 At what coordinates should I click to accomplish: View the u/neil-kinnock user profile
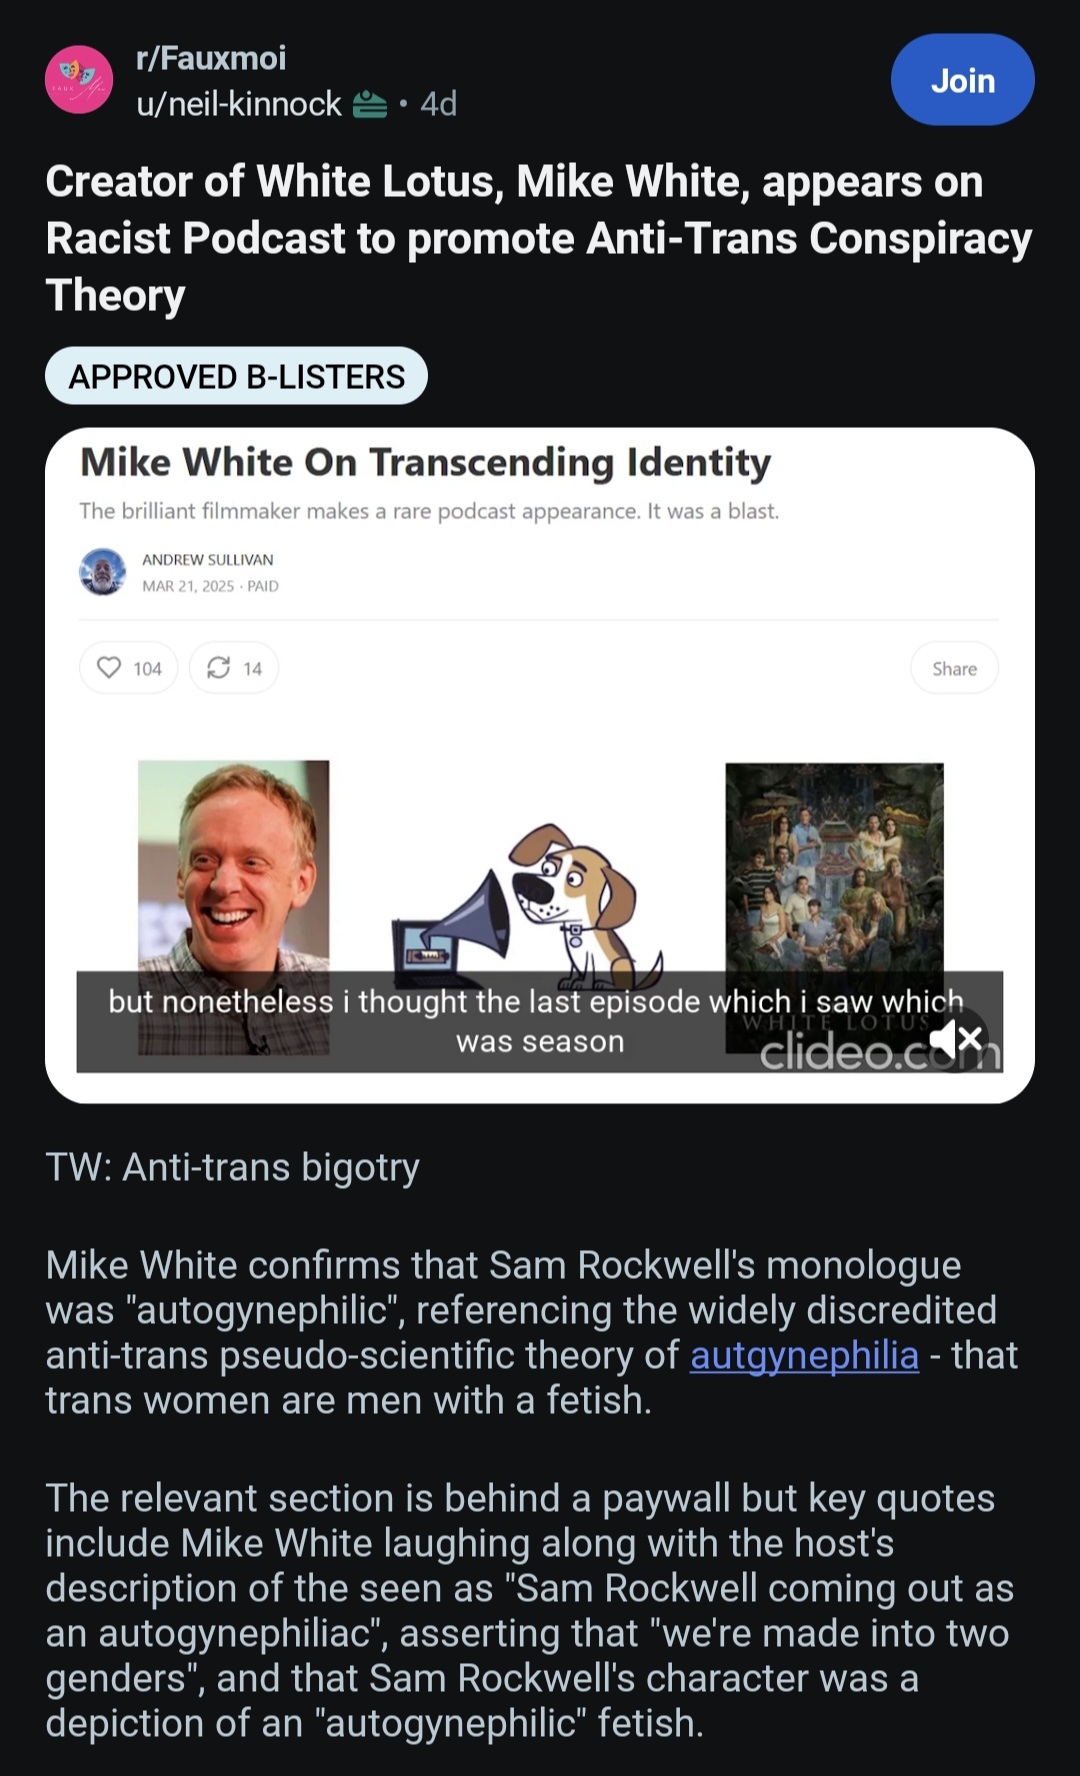(x=239, y=104)
